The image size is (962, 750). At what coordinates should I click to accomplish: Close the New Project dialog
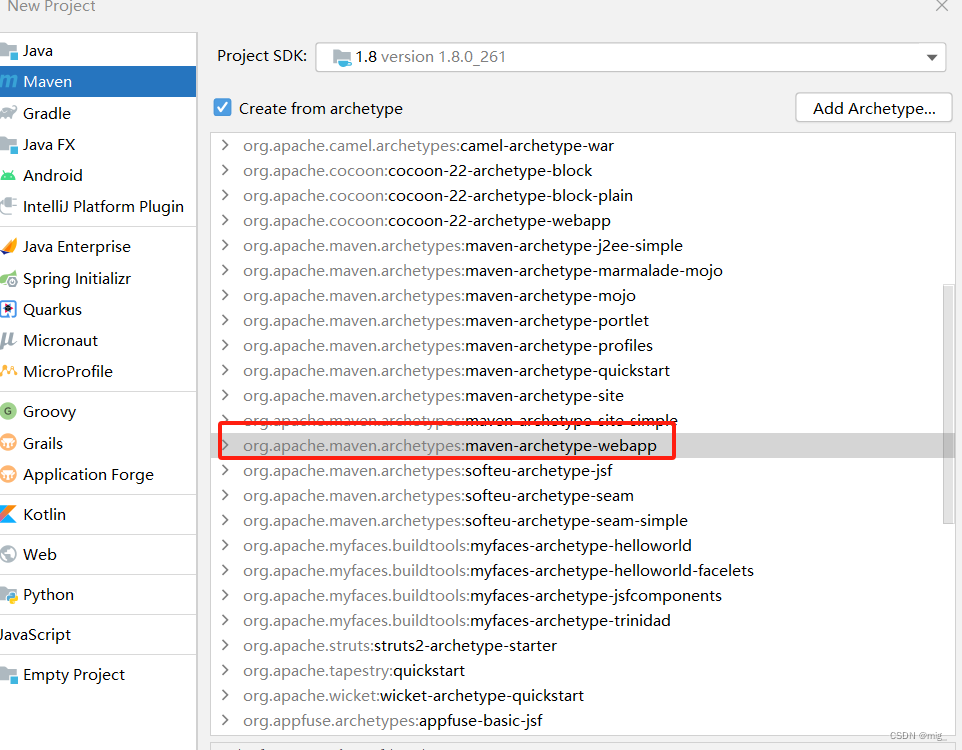click(x=942, y=6)
